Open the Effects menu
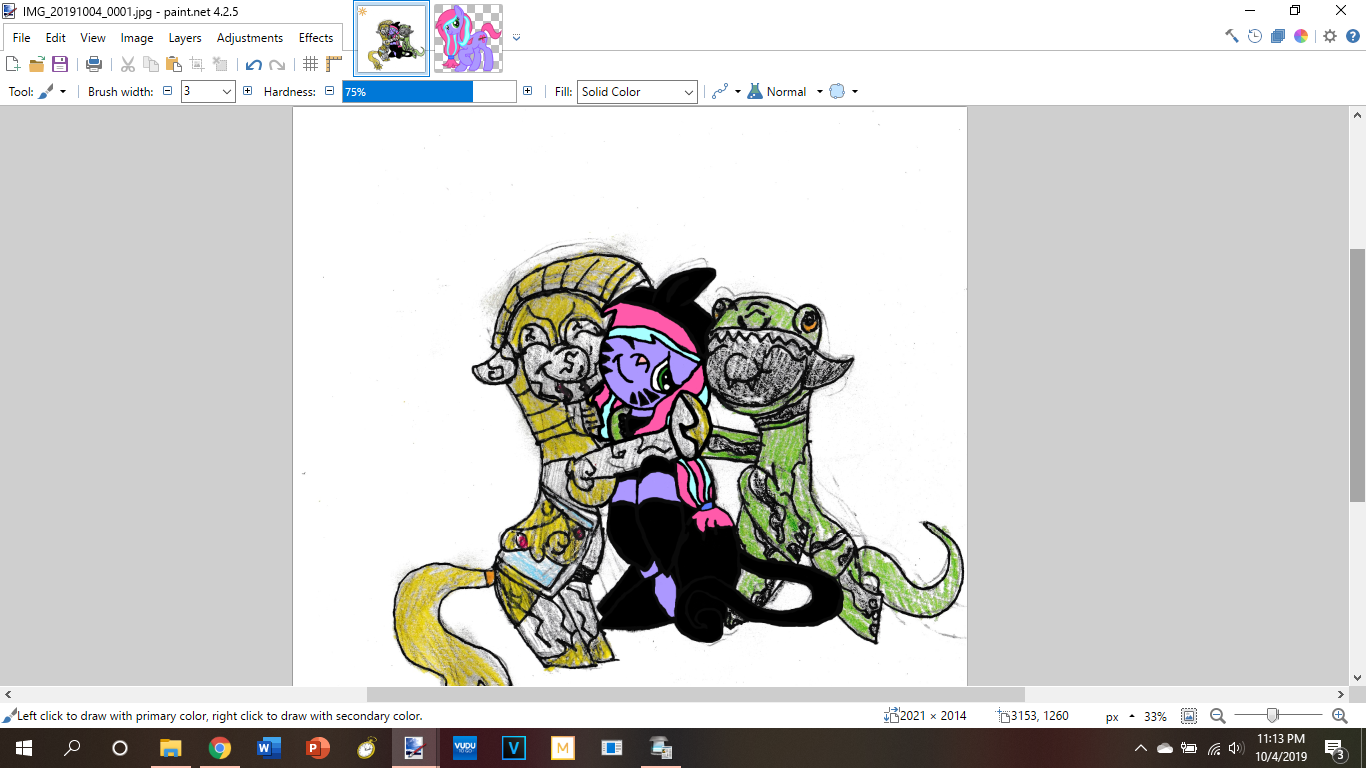Image resolution: width=1366 pixels, height=768 pixels. (x=316, y=38)
